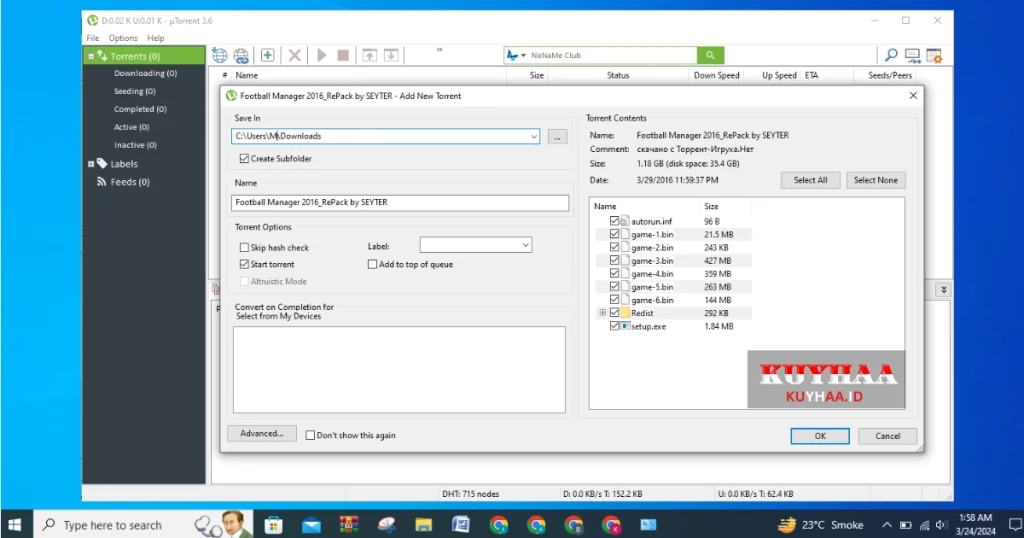Screen dimensions: 1024x538
Task: Toggle Don't show this again checkbox
Action: point(310,435)
